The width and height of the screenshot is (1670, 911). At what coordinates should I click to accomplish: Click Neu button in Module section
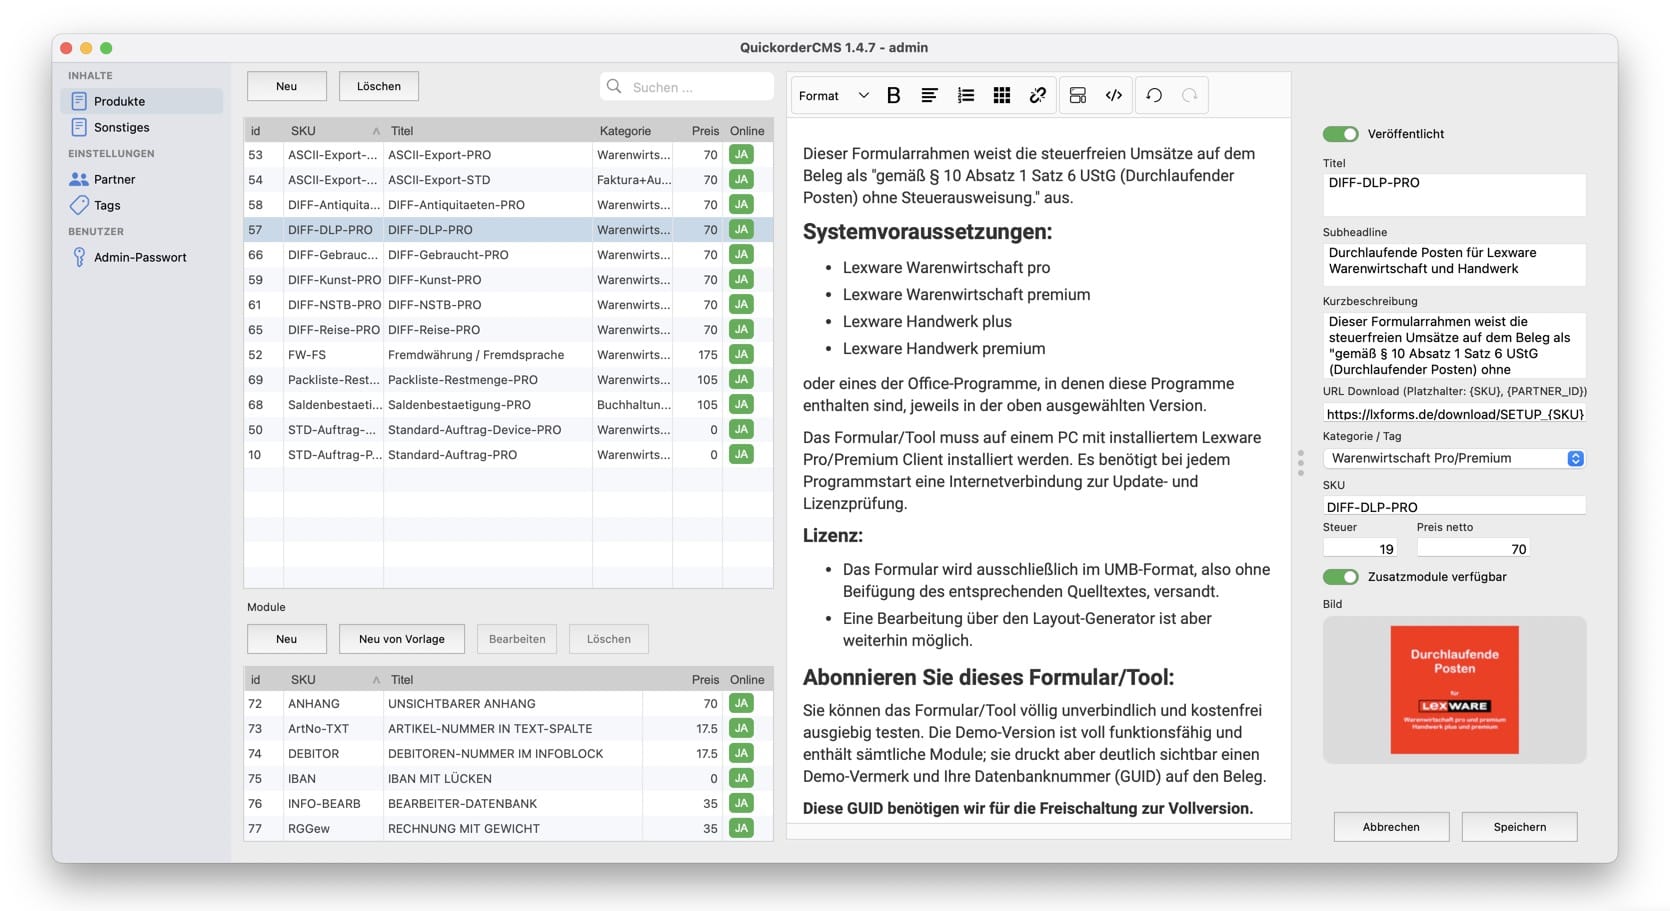click(287, 639)
